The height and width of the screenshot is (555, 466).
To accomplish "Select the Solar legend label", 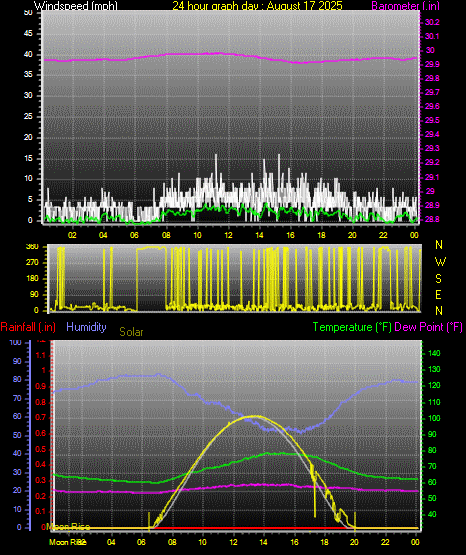I will [x=131, y=332].
